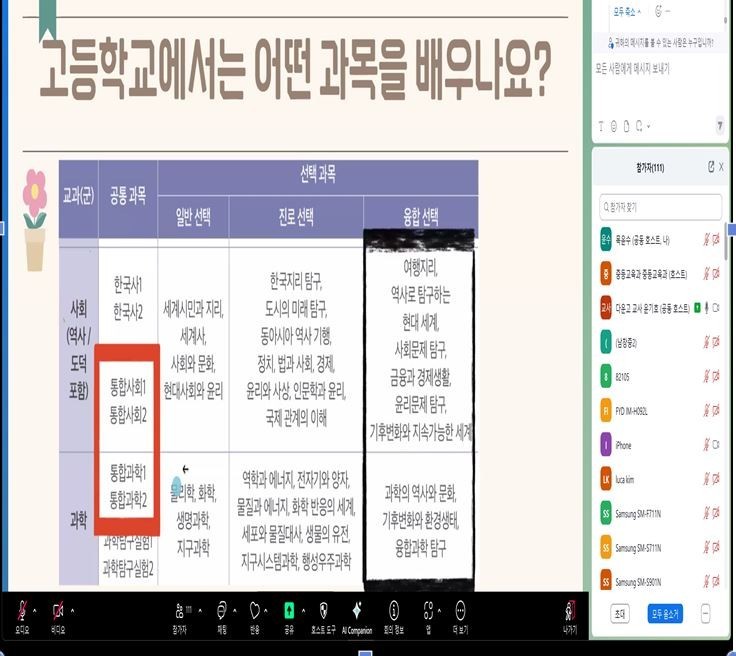Viewport: 736px width, 656px height.
Task: Open the AI Companion sparkle icon
Action: pyautogui.click(x=357, y=610)
